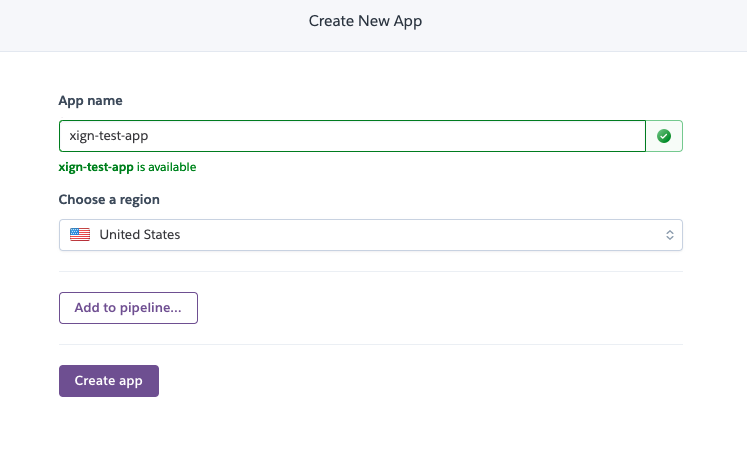Focus the App name input field
The height and width of the screenshot is (467, 747).
click(x=352, y=136)
